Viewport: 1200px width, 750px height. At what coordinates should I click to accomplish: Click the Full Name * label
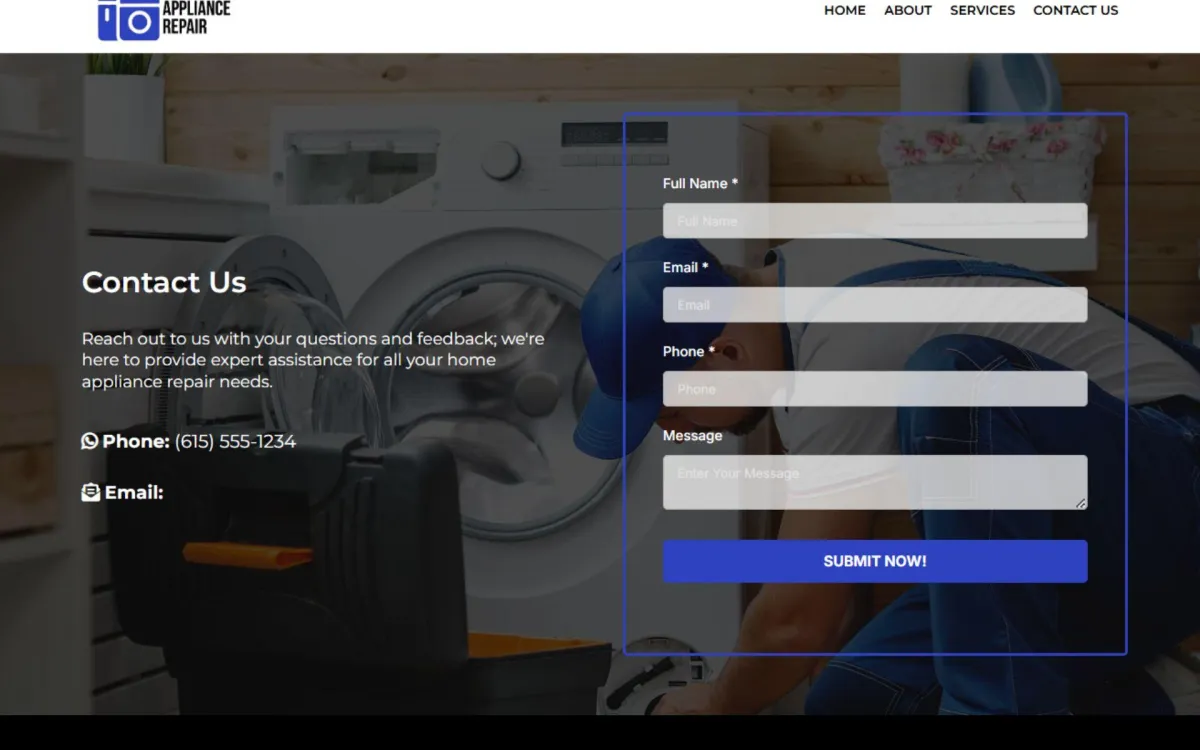(700, 183)
